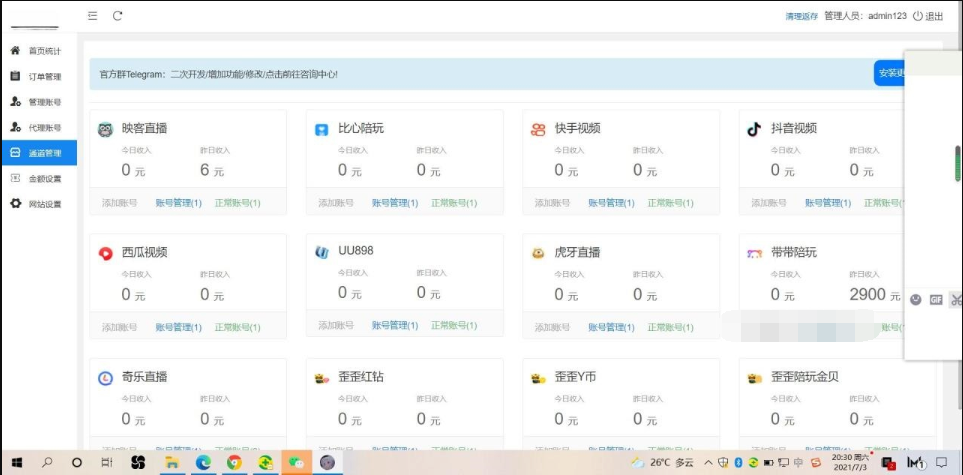Open 账号管理(1) under 映客直播

click(178, 203)
